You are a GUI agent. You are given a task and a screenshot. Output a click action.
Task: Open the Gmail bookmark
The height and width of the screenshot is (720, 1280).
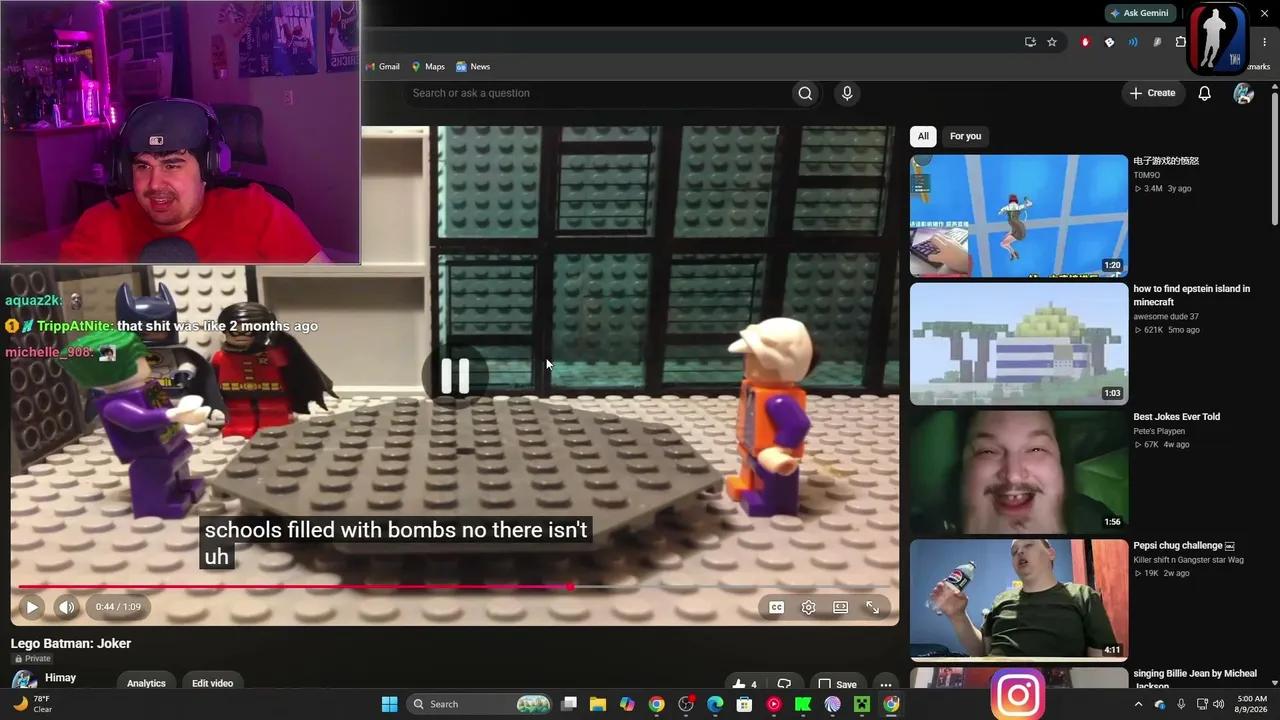[382, 67]
